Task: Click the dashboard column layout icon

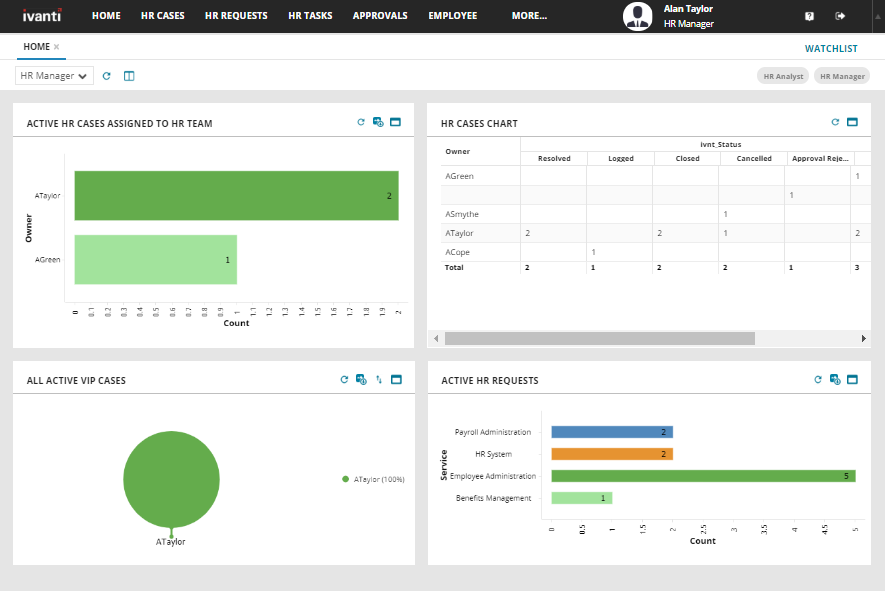Action: pos(129,76)
